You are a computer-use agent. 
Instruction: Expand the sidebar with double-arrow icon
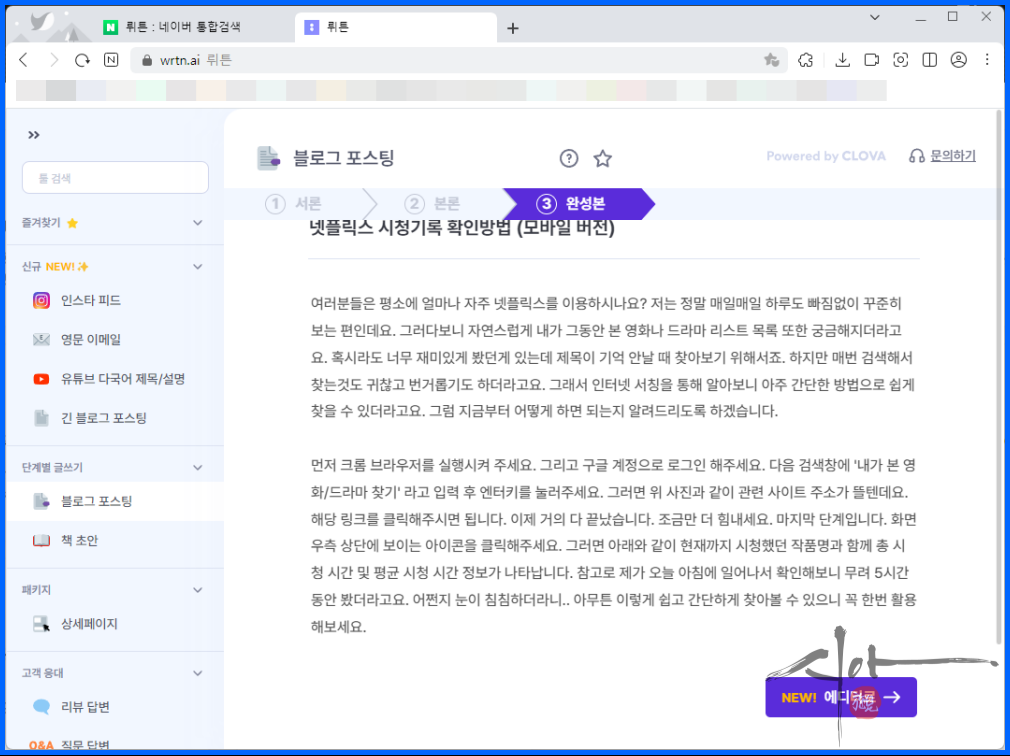tap(33, 135)
